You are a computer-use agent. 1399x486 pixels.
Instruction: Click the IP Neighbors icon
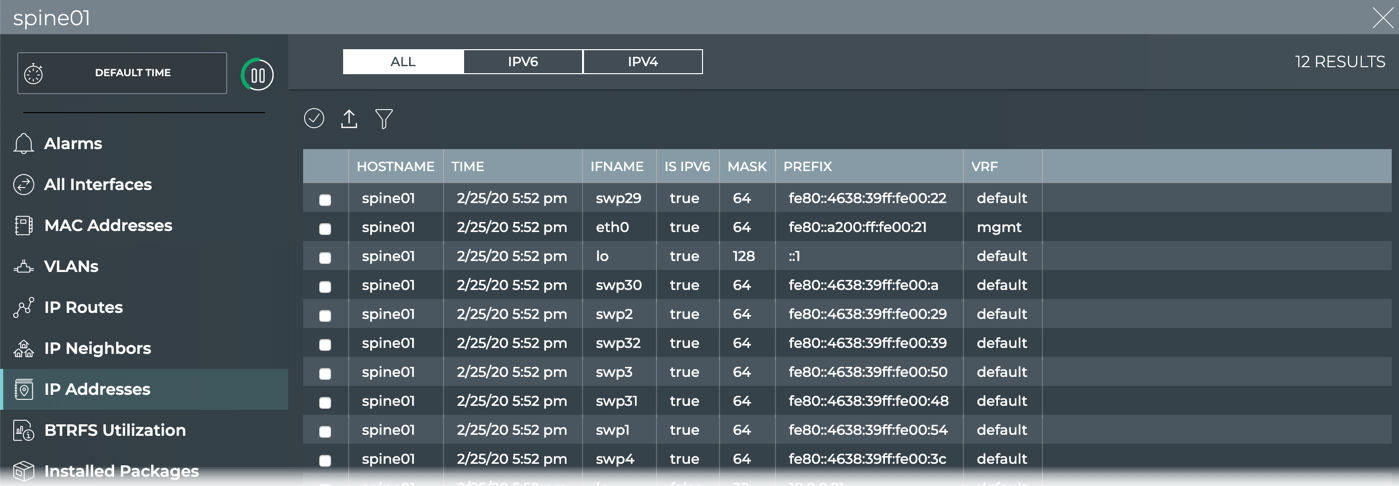click(24, 349)
